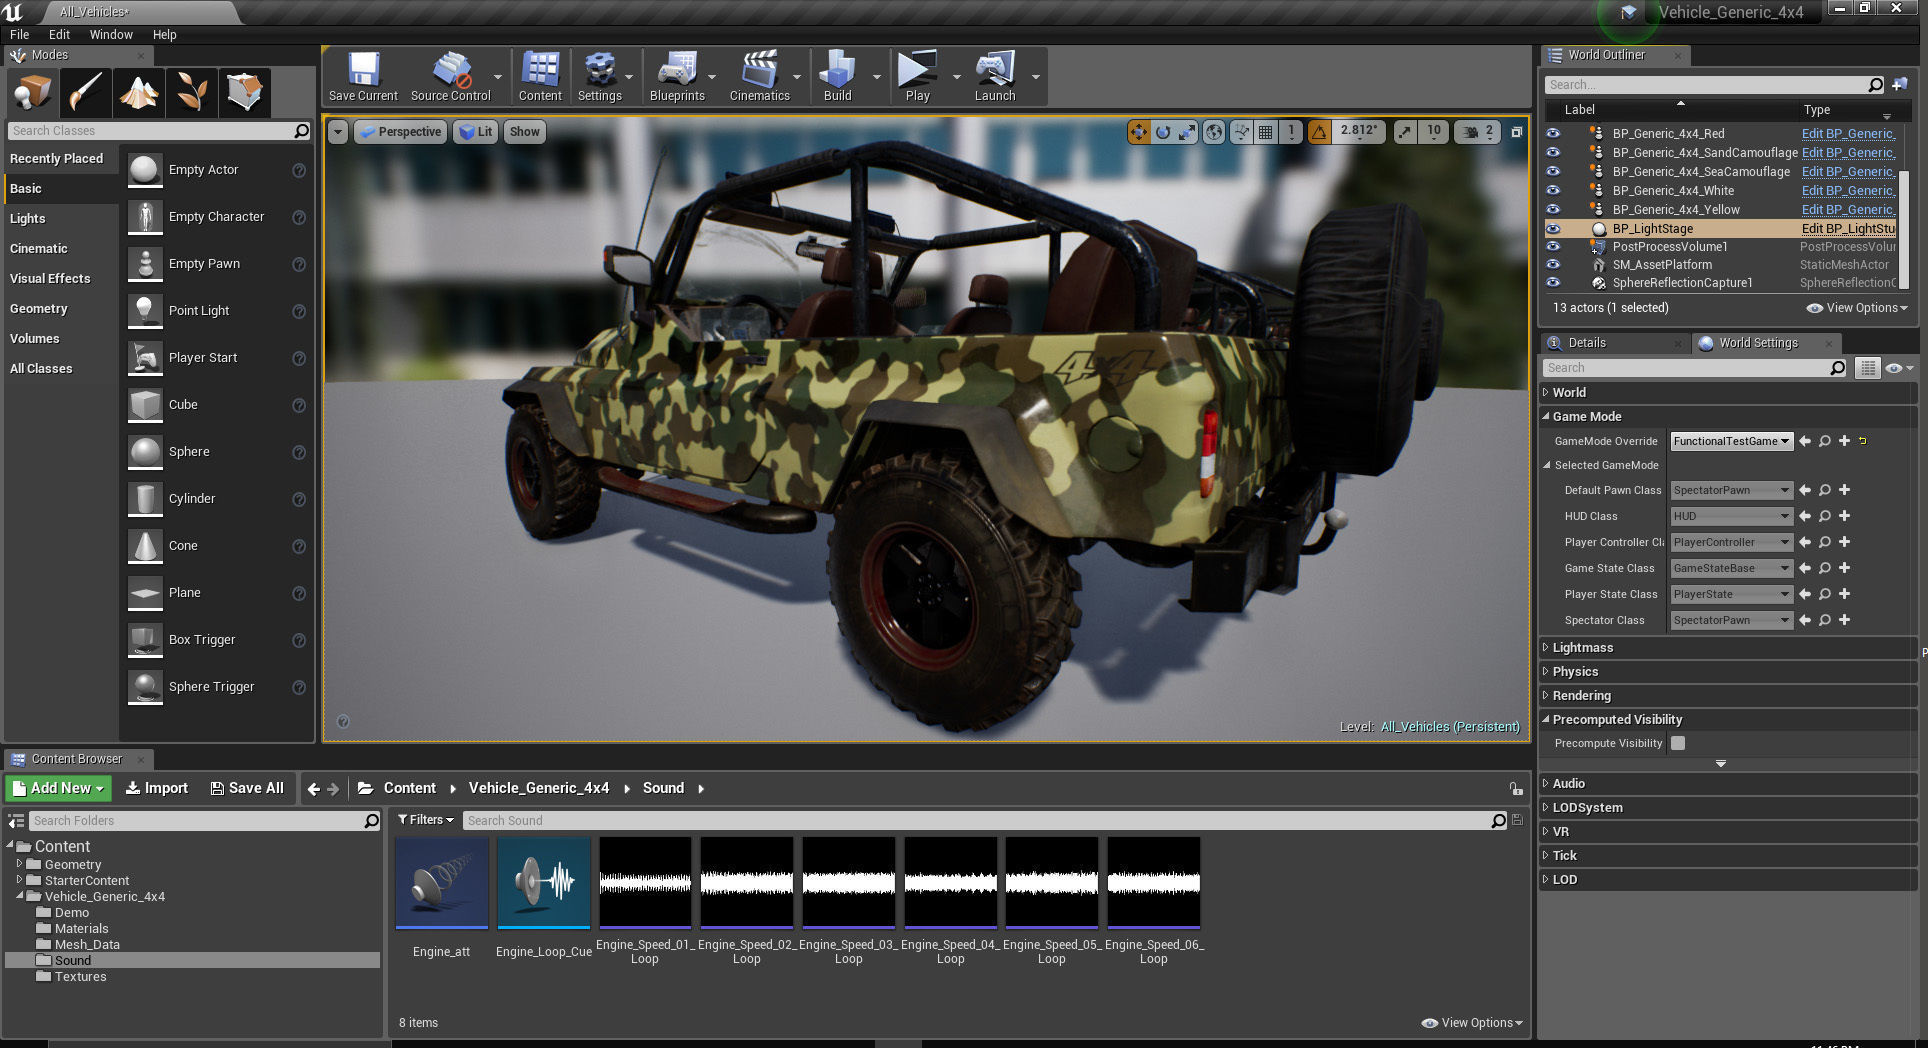Toggle scale snapping in viewport
This screenshot has width=1928, height=1048.
click(1405, 131)
